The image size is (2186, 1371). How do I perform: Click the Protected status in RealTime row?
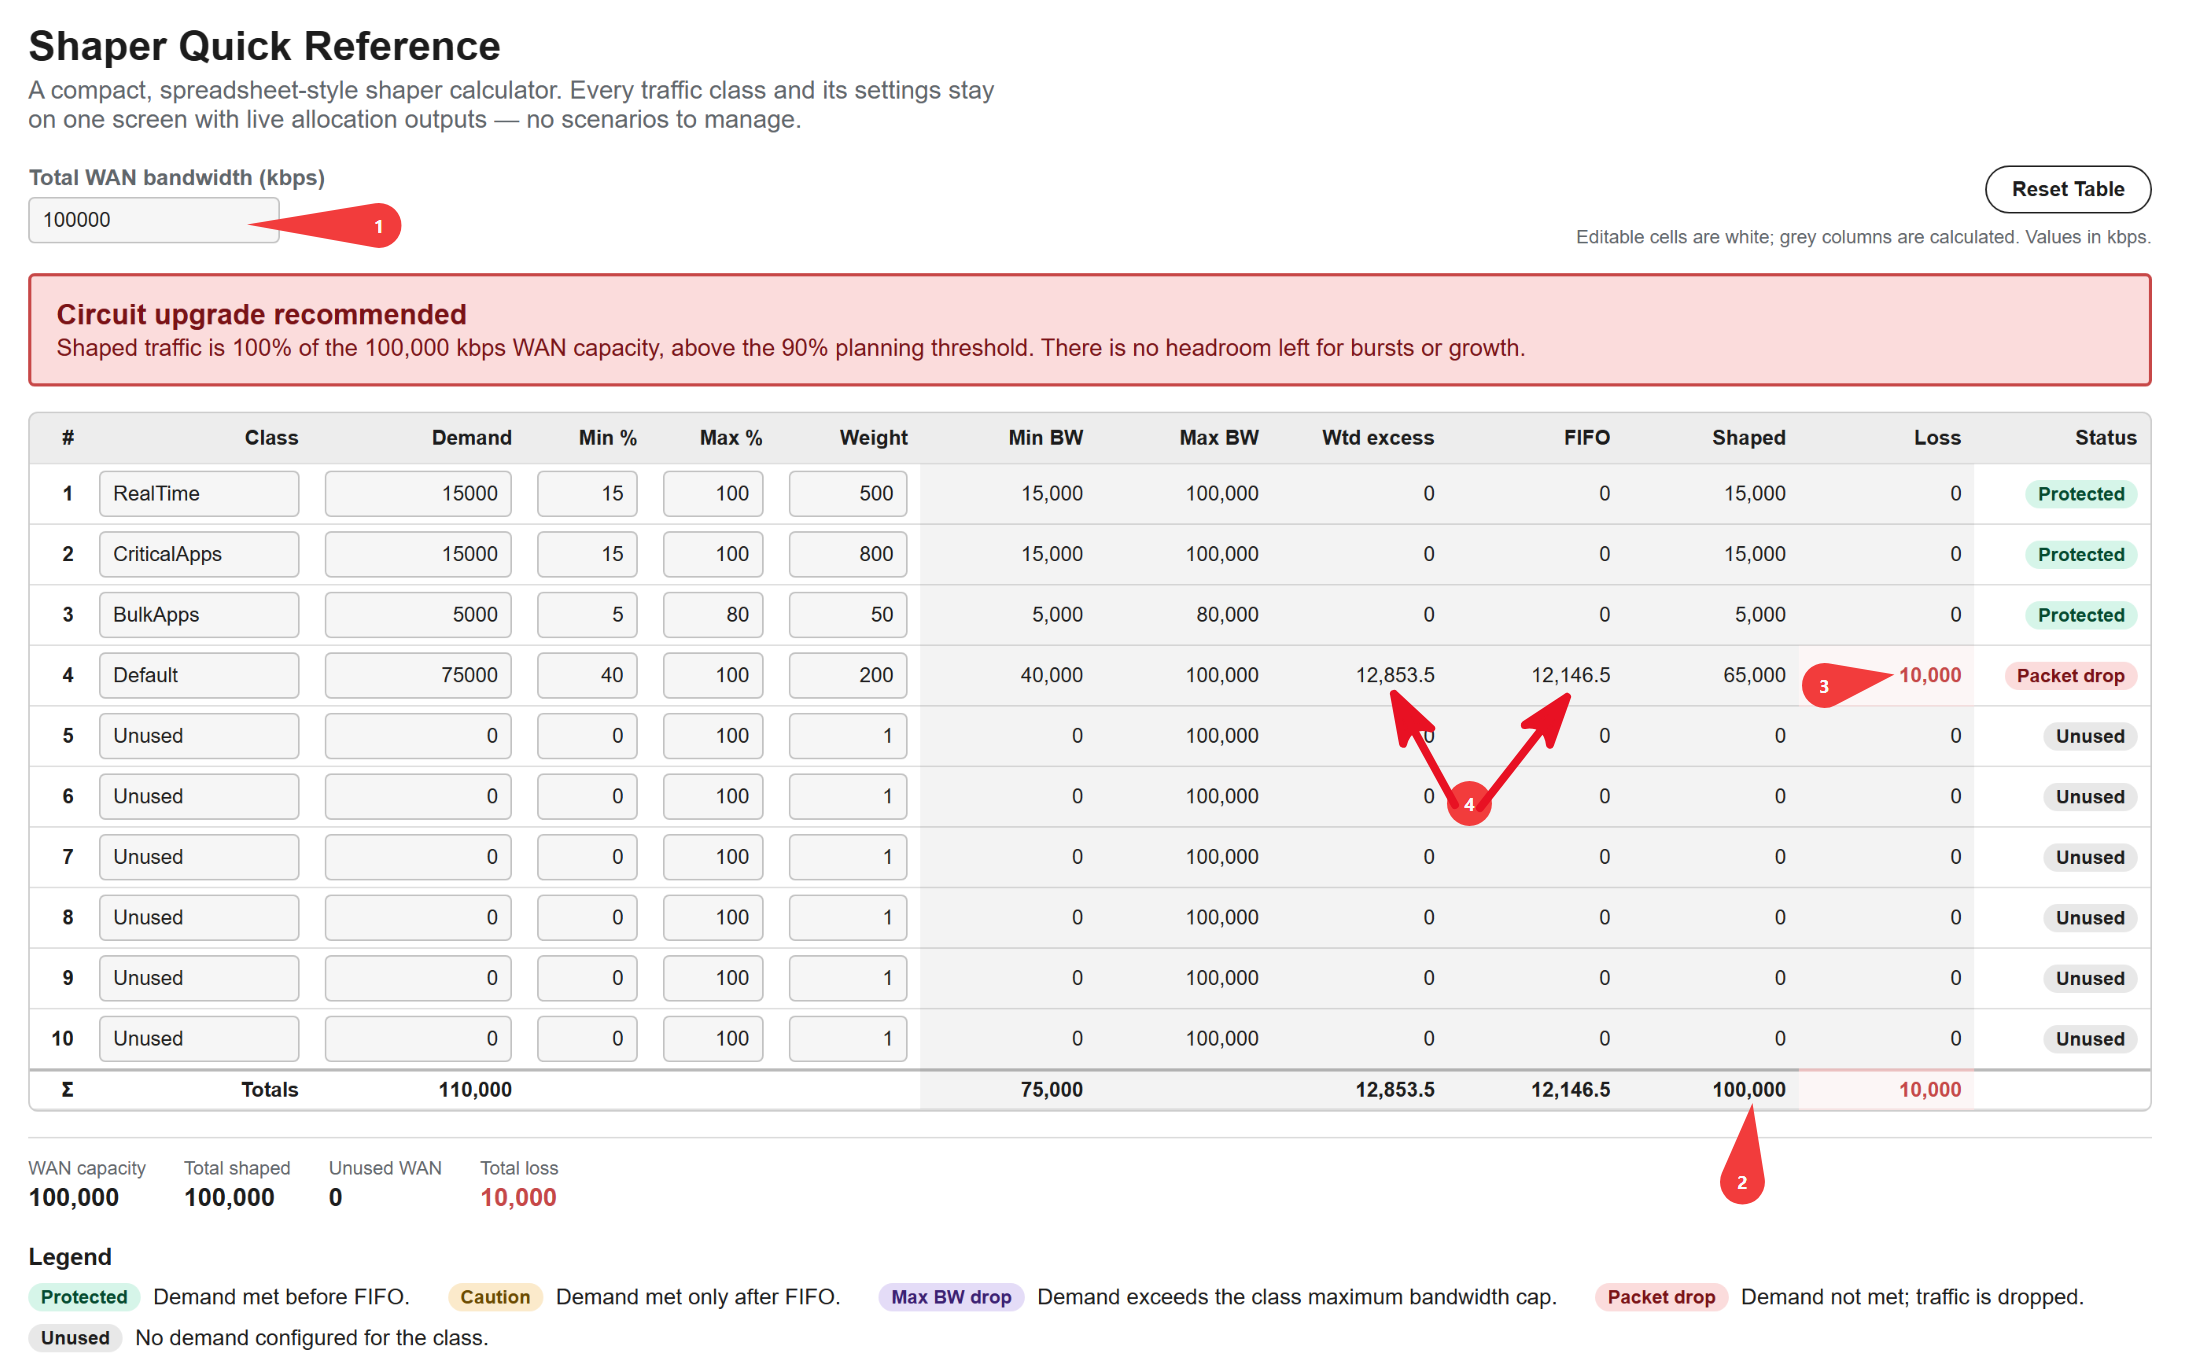[2081, 494]
